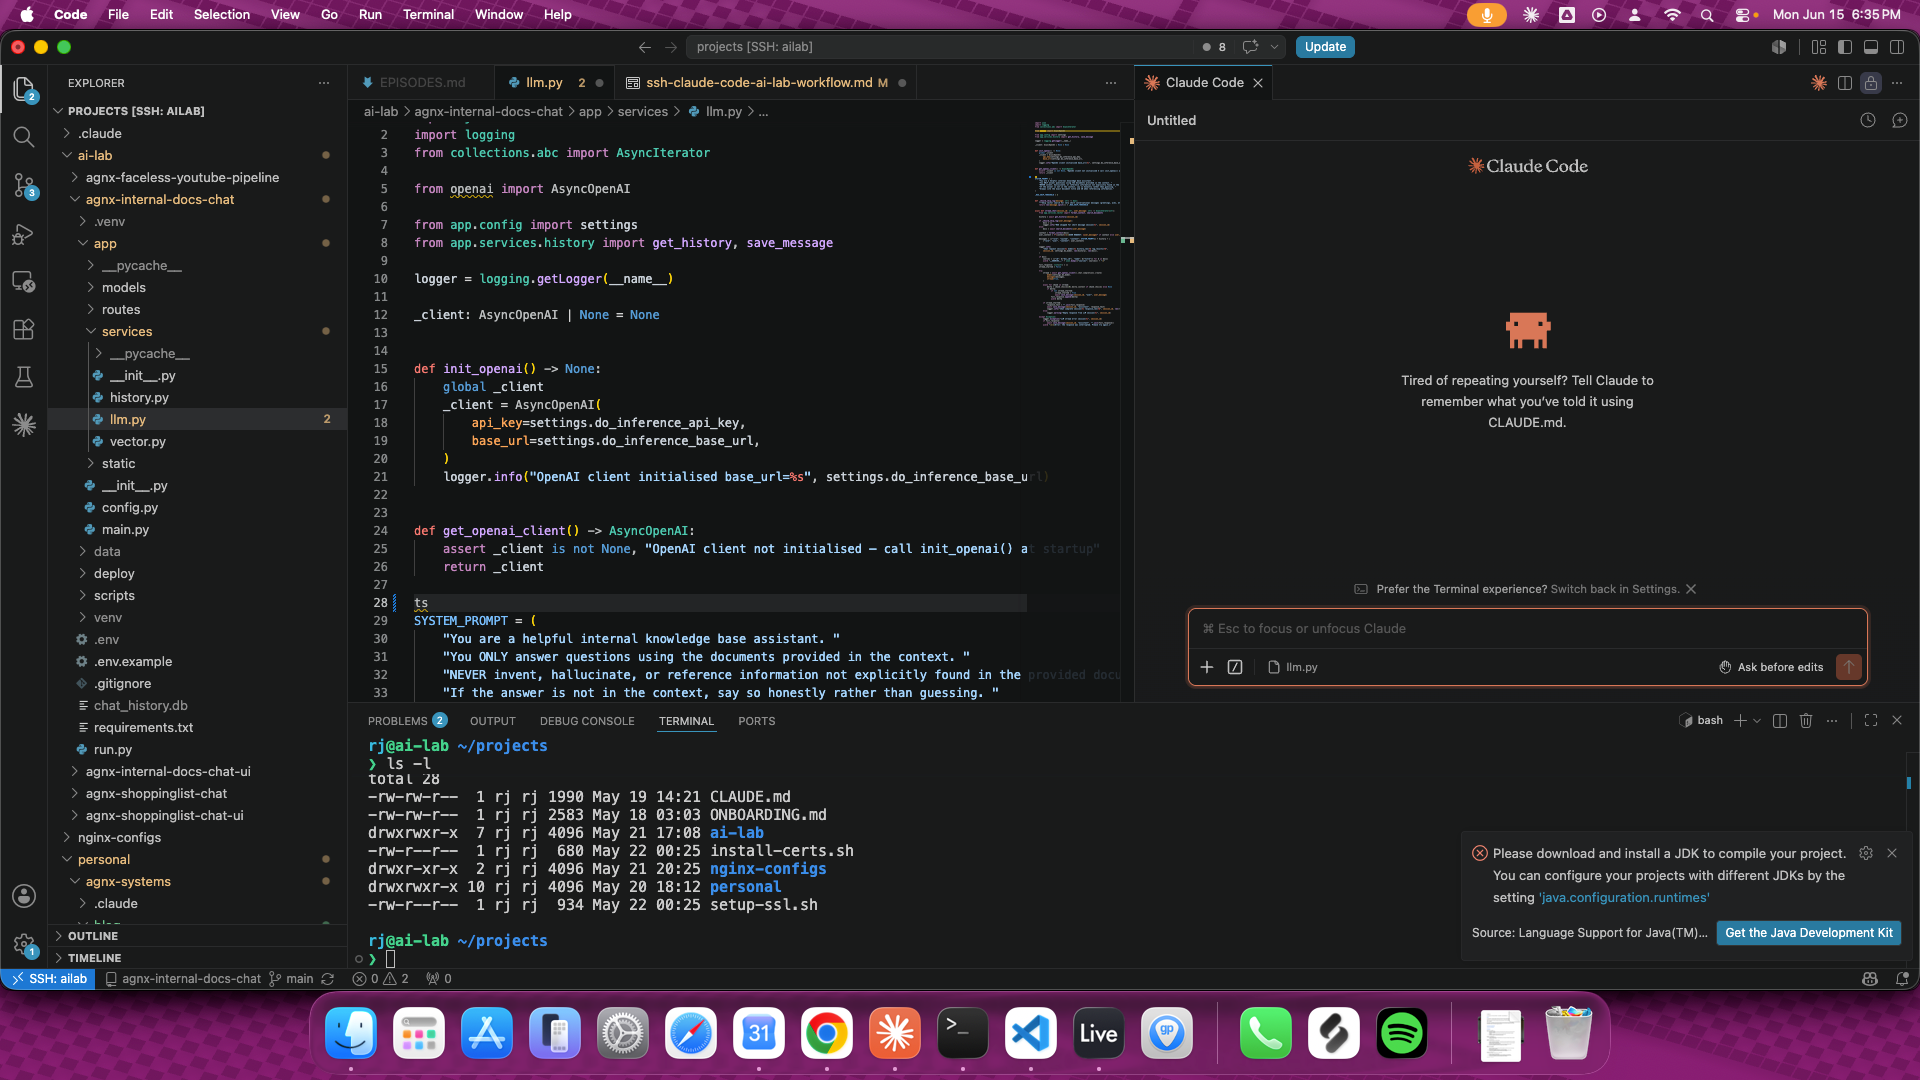Toggle the secondary side bar
This screenshot has height=1080, width=1920.
coord(1897,47)
